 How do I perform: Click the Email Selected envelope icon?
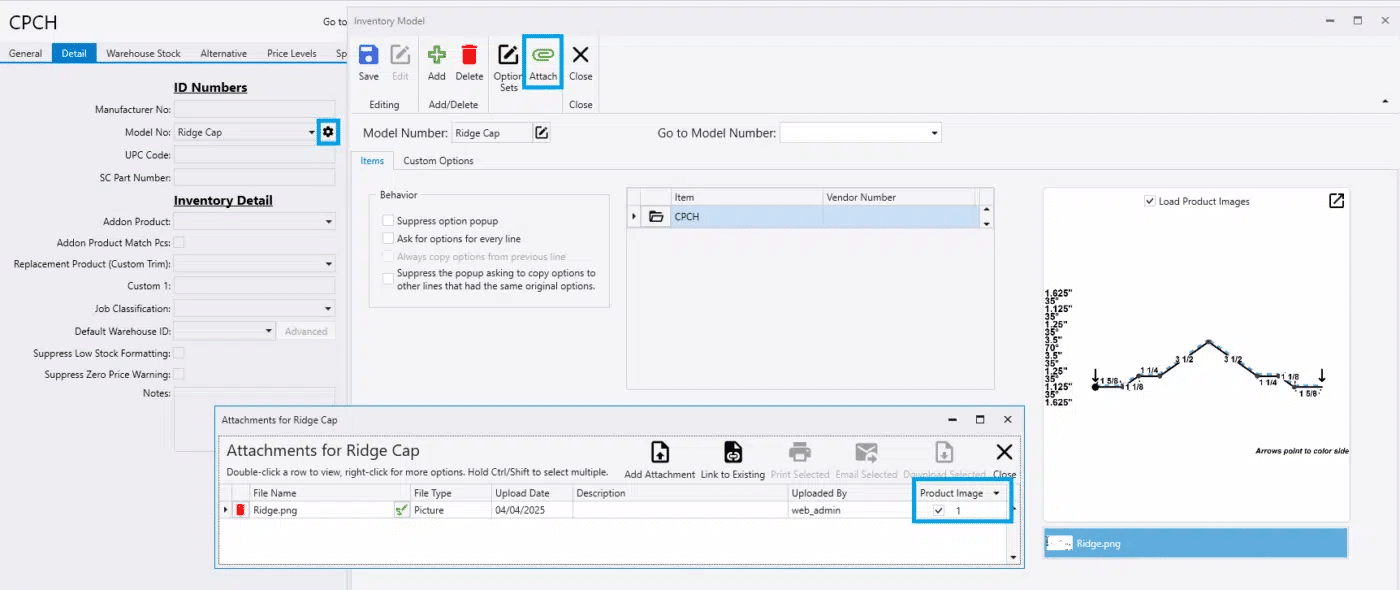coord(866,452)
